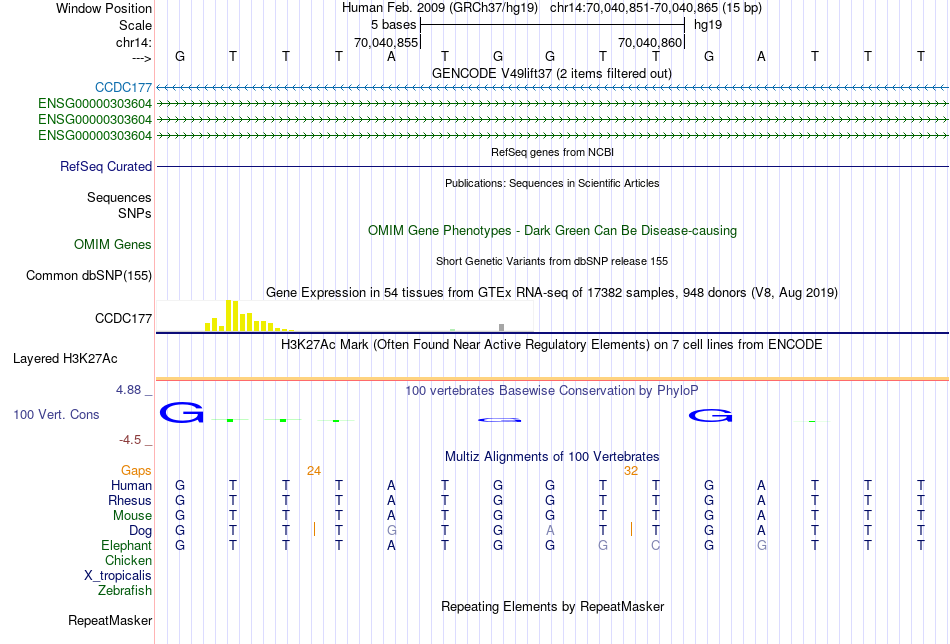Click the 70,040,860 coordinate marker
The width and height of the screenshot is (950, 644).
(x=650, y=42)
